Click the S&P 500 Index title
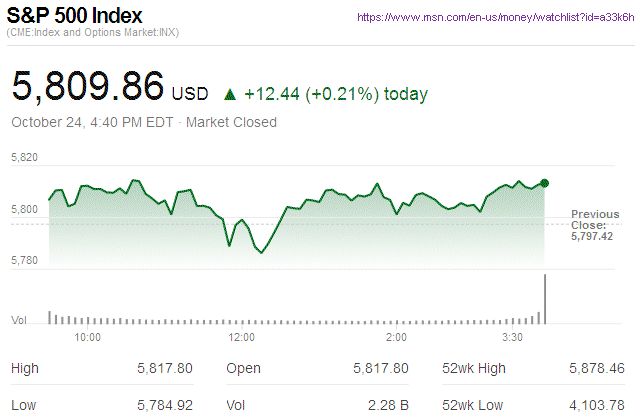 pos(75,17)
